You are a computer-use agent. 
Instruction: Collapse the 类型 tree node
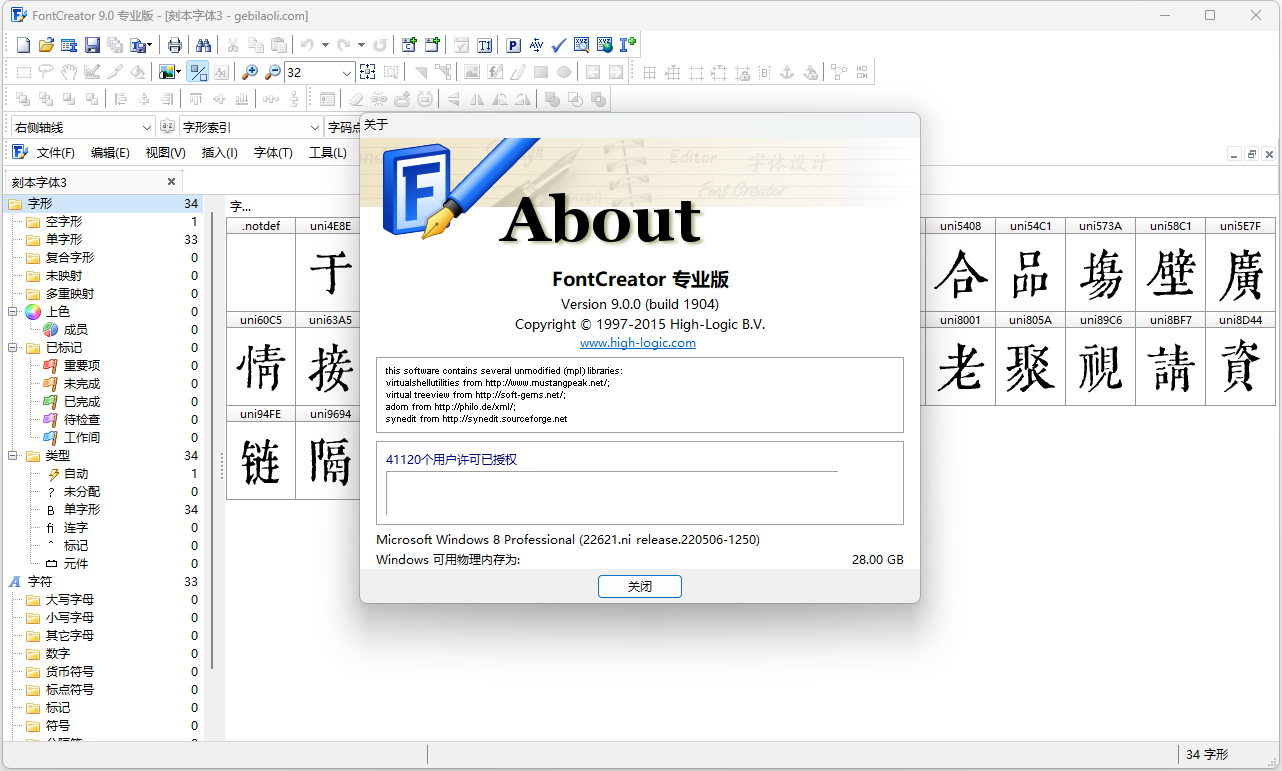tap(14, 456)
